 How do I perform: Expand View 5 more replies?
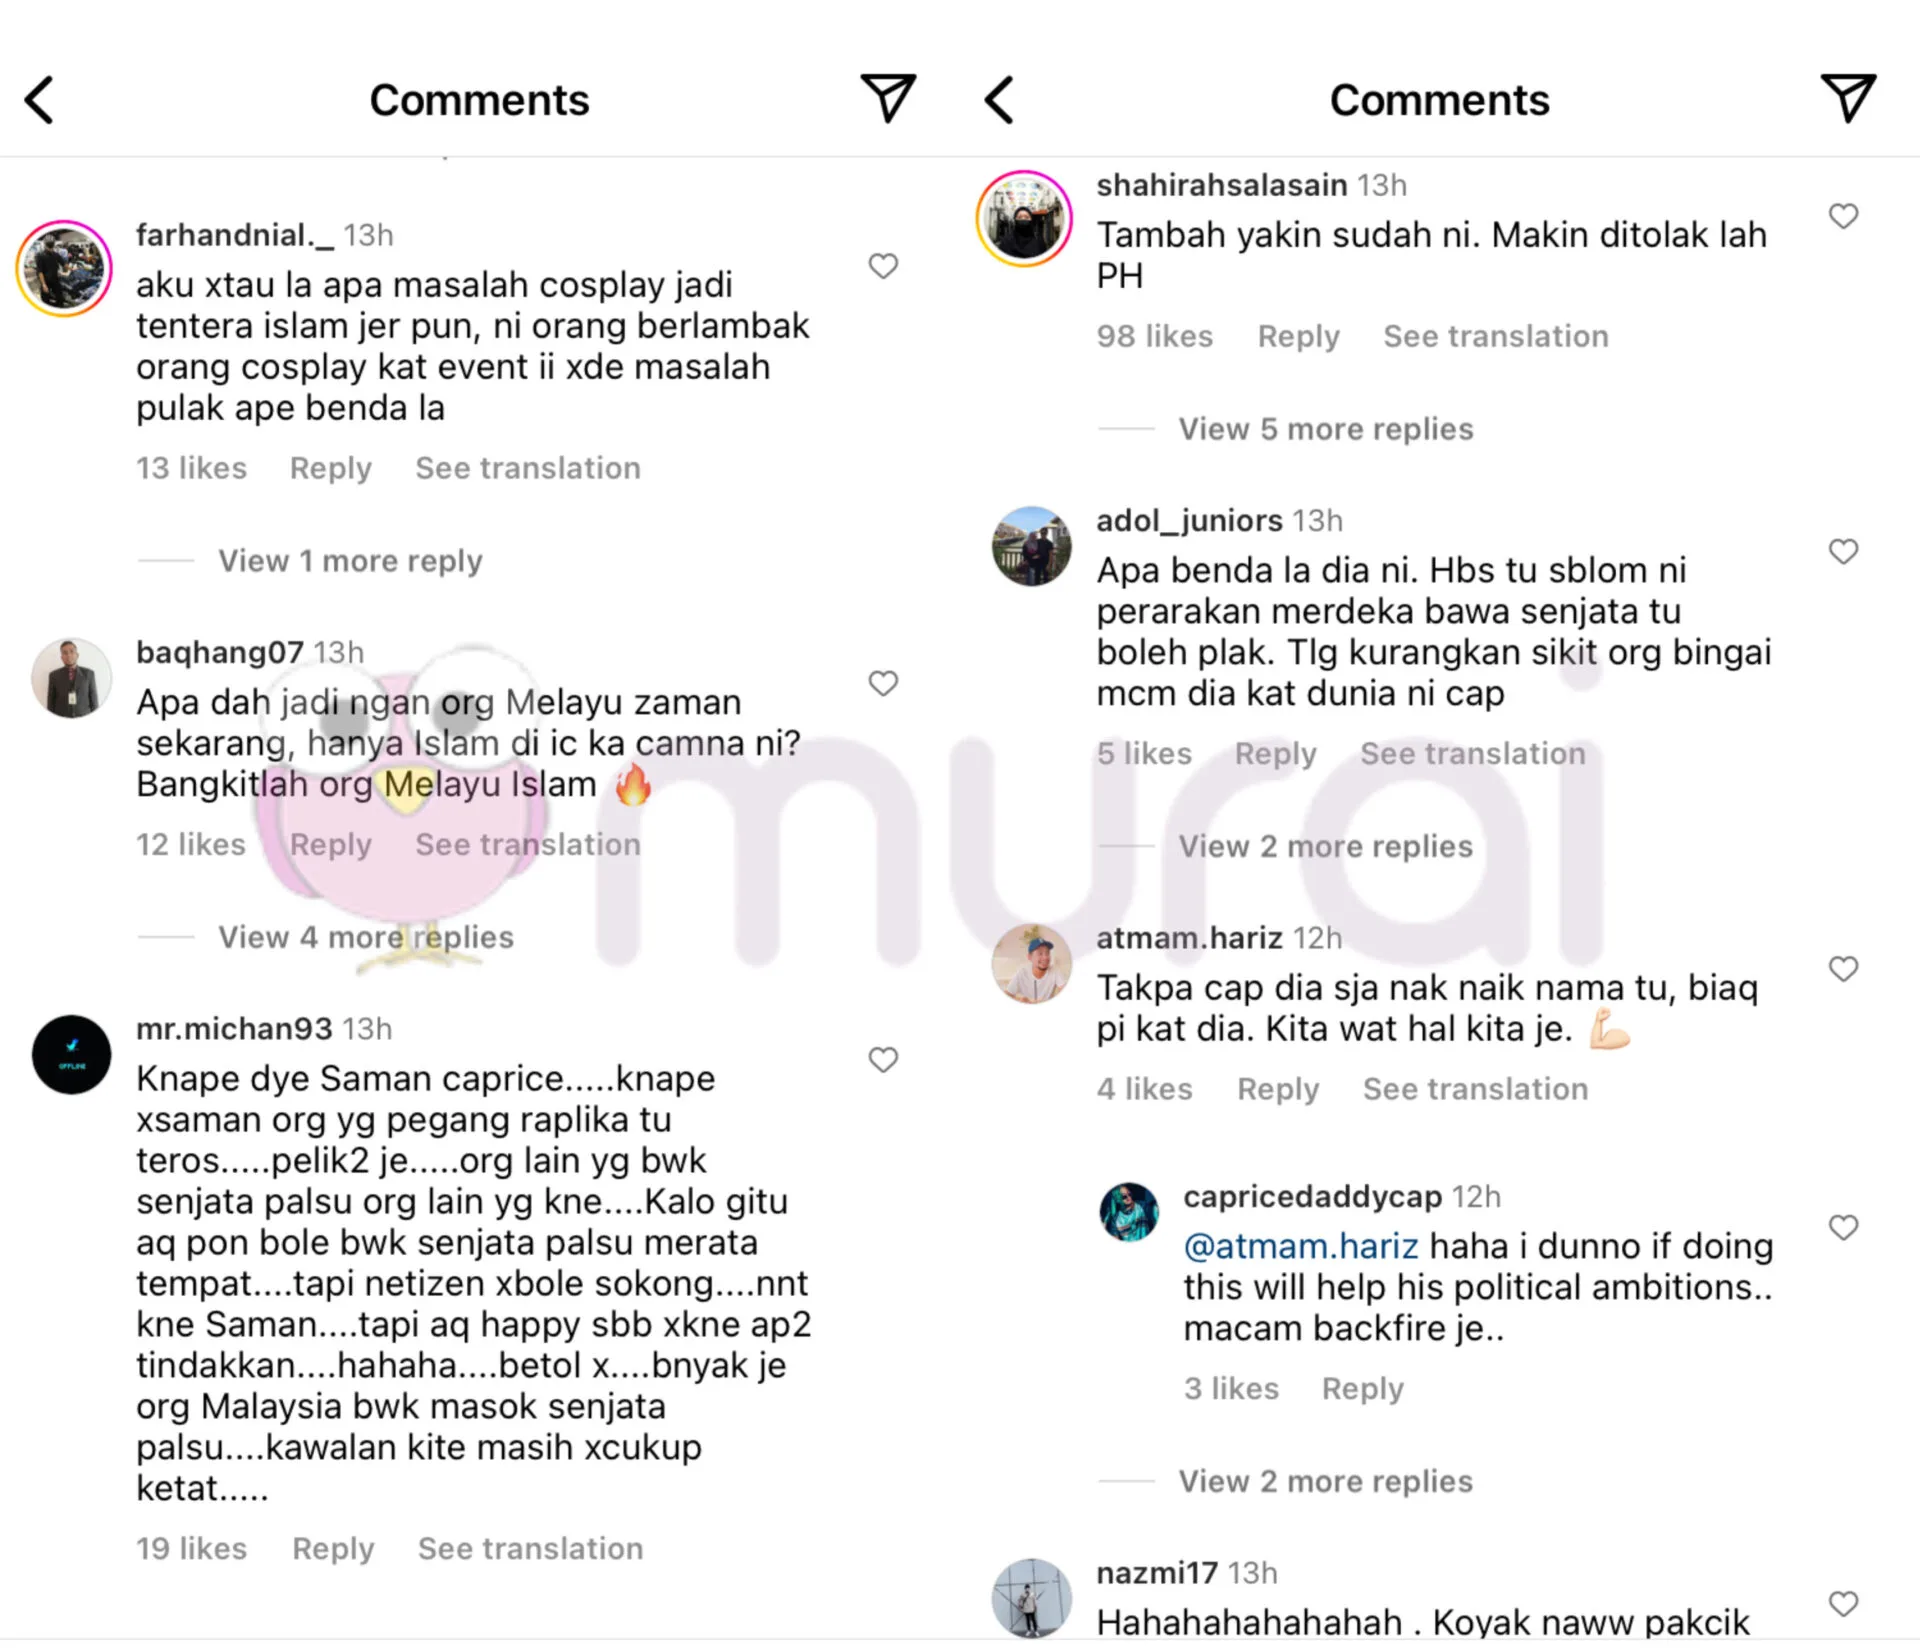[1325, 429]
